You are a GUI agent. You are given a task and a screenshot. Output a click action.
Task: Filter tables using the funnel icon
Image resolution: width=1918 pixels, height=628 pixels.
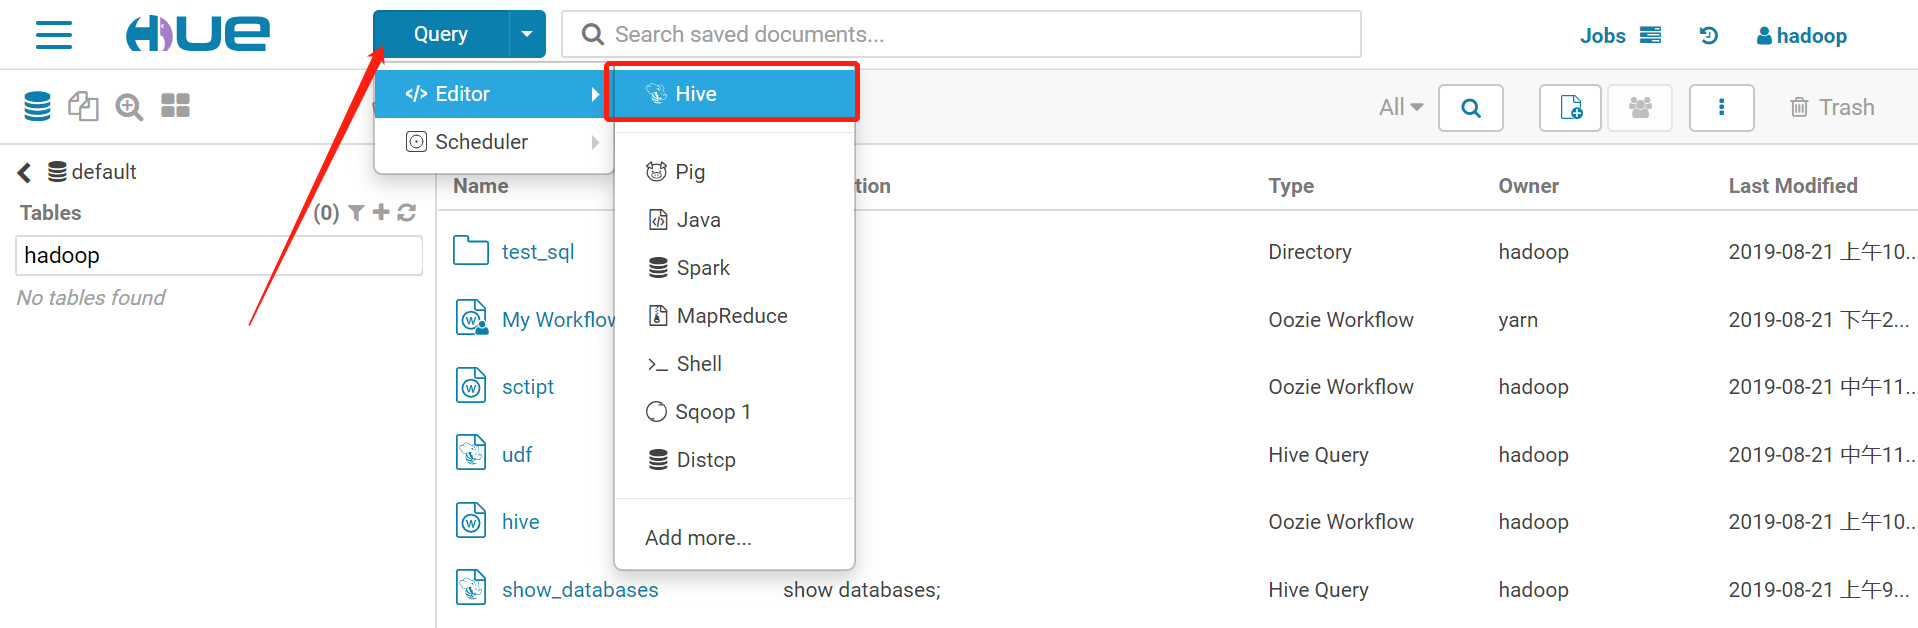click(356, 213)
